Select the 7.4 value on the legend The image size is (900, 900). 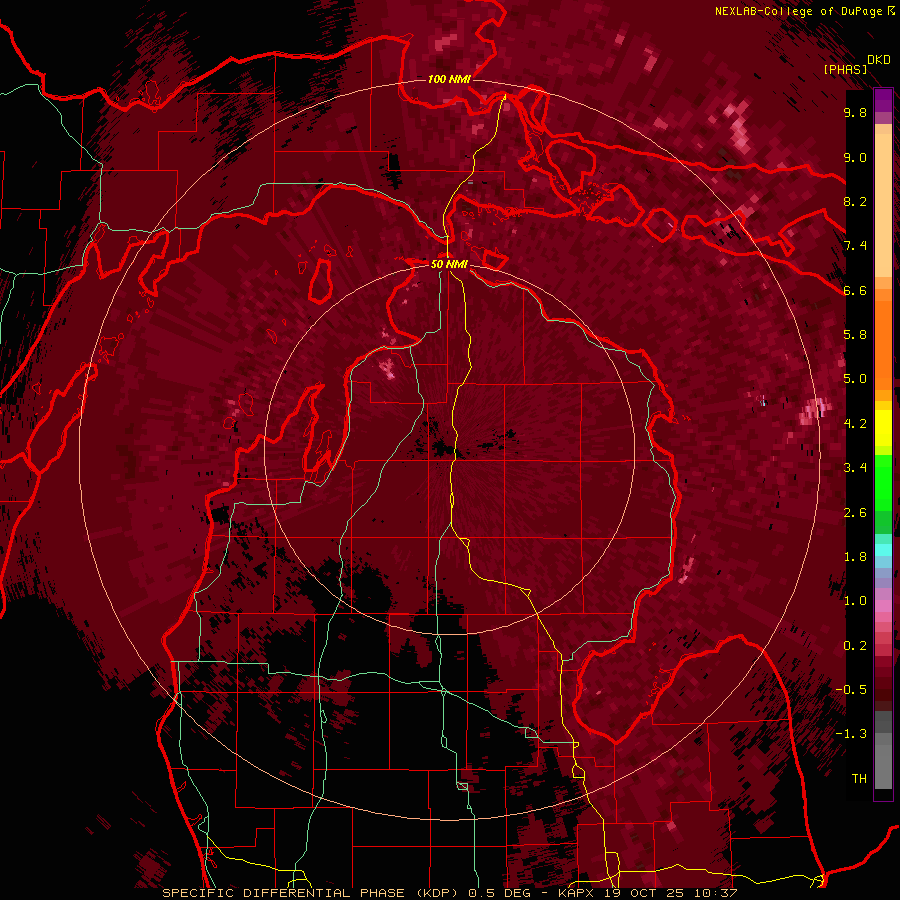pyautogui.click(x=855, y=246)
